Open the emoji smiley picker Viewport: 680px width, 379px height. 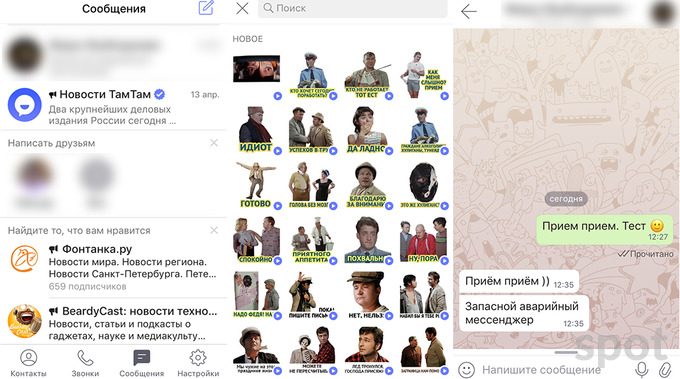point(467,369)
